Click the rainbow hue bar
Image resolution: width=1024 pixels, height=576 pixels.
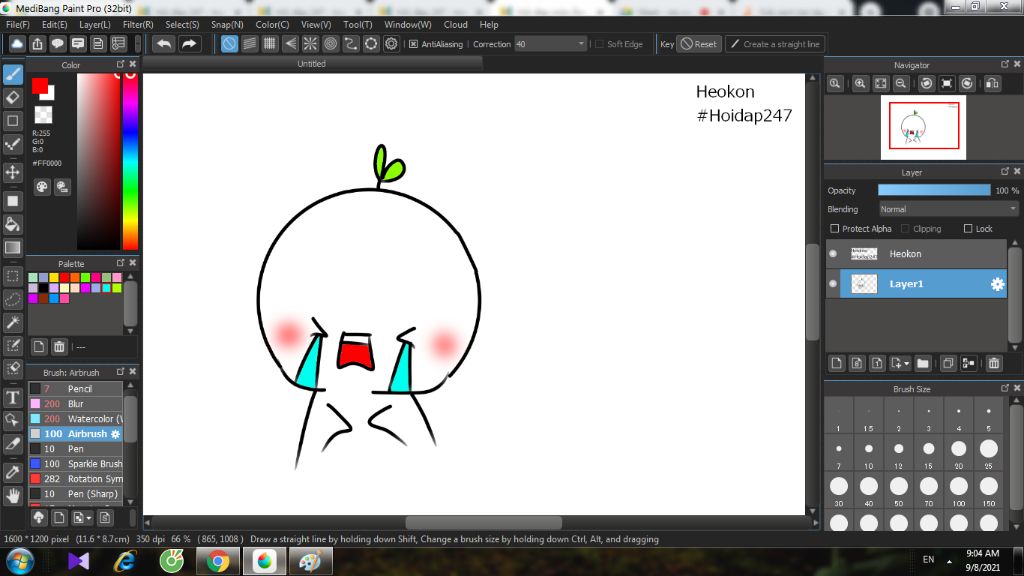[131, 161]
